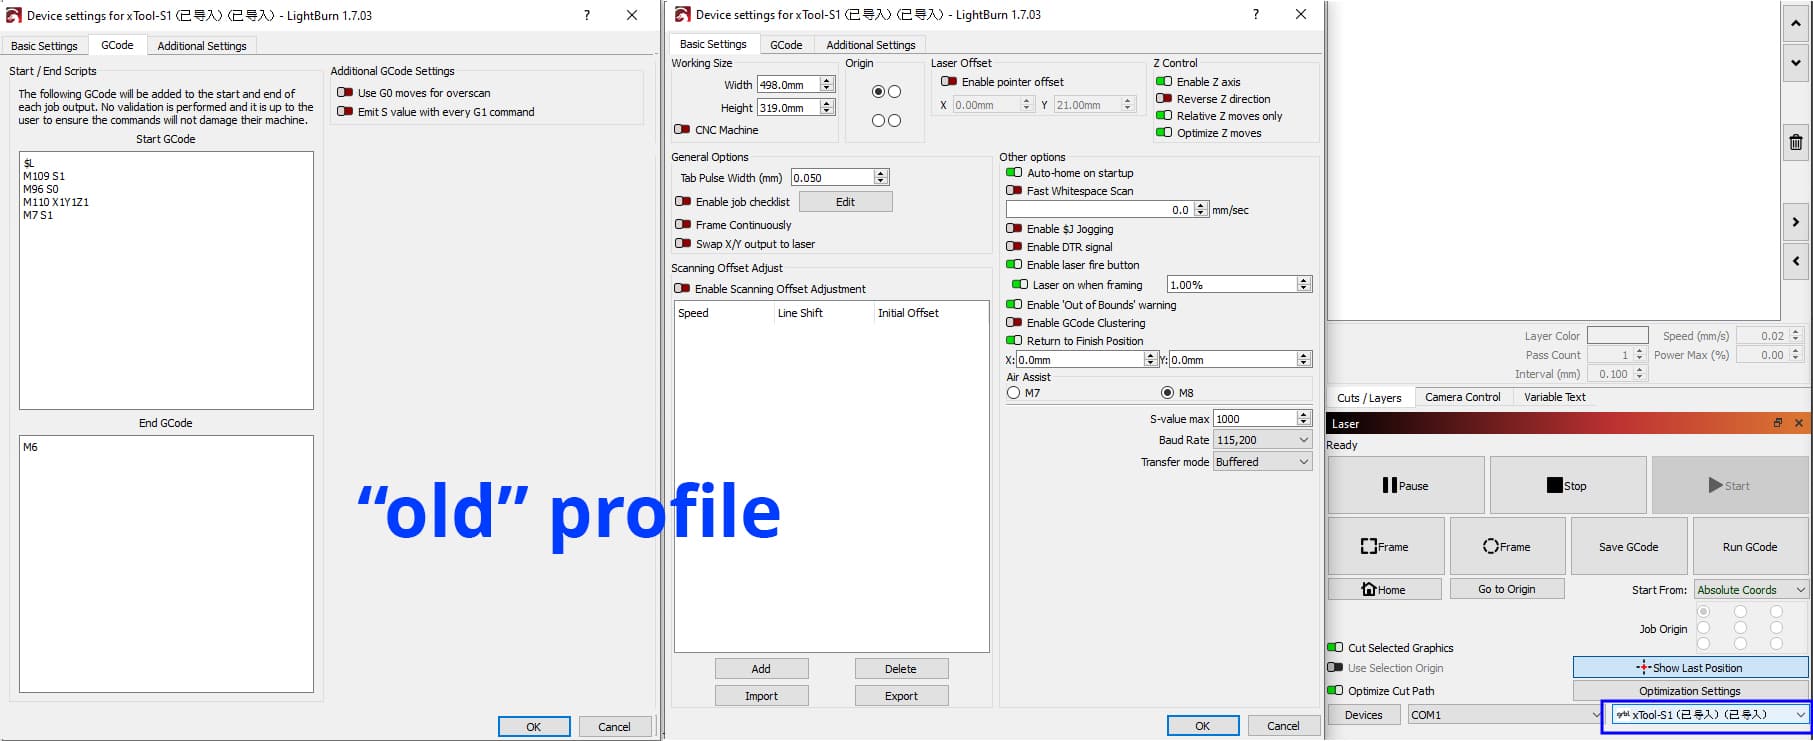
Task: Click Working Size Width stepper
Action: (827, 84)
